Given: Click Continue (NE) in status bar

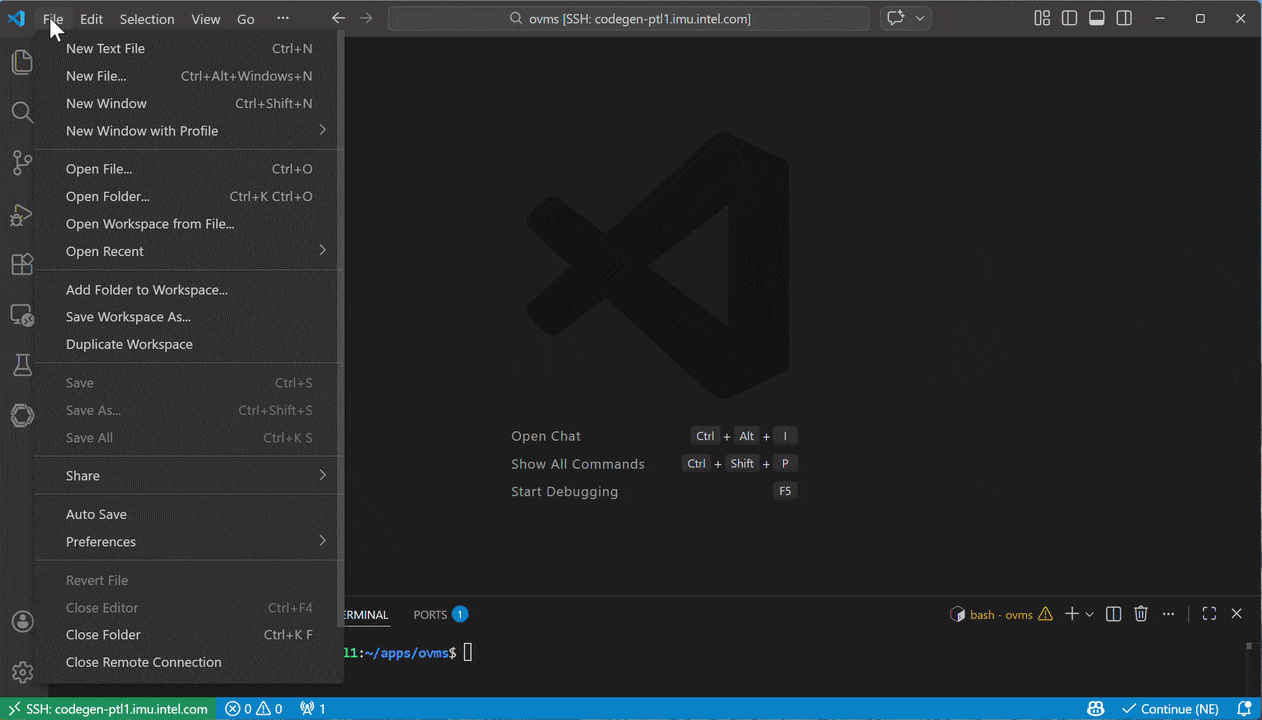Looking at the screenshot, I should pyautogui.click(x=1170, y=709).
